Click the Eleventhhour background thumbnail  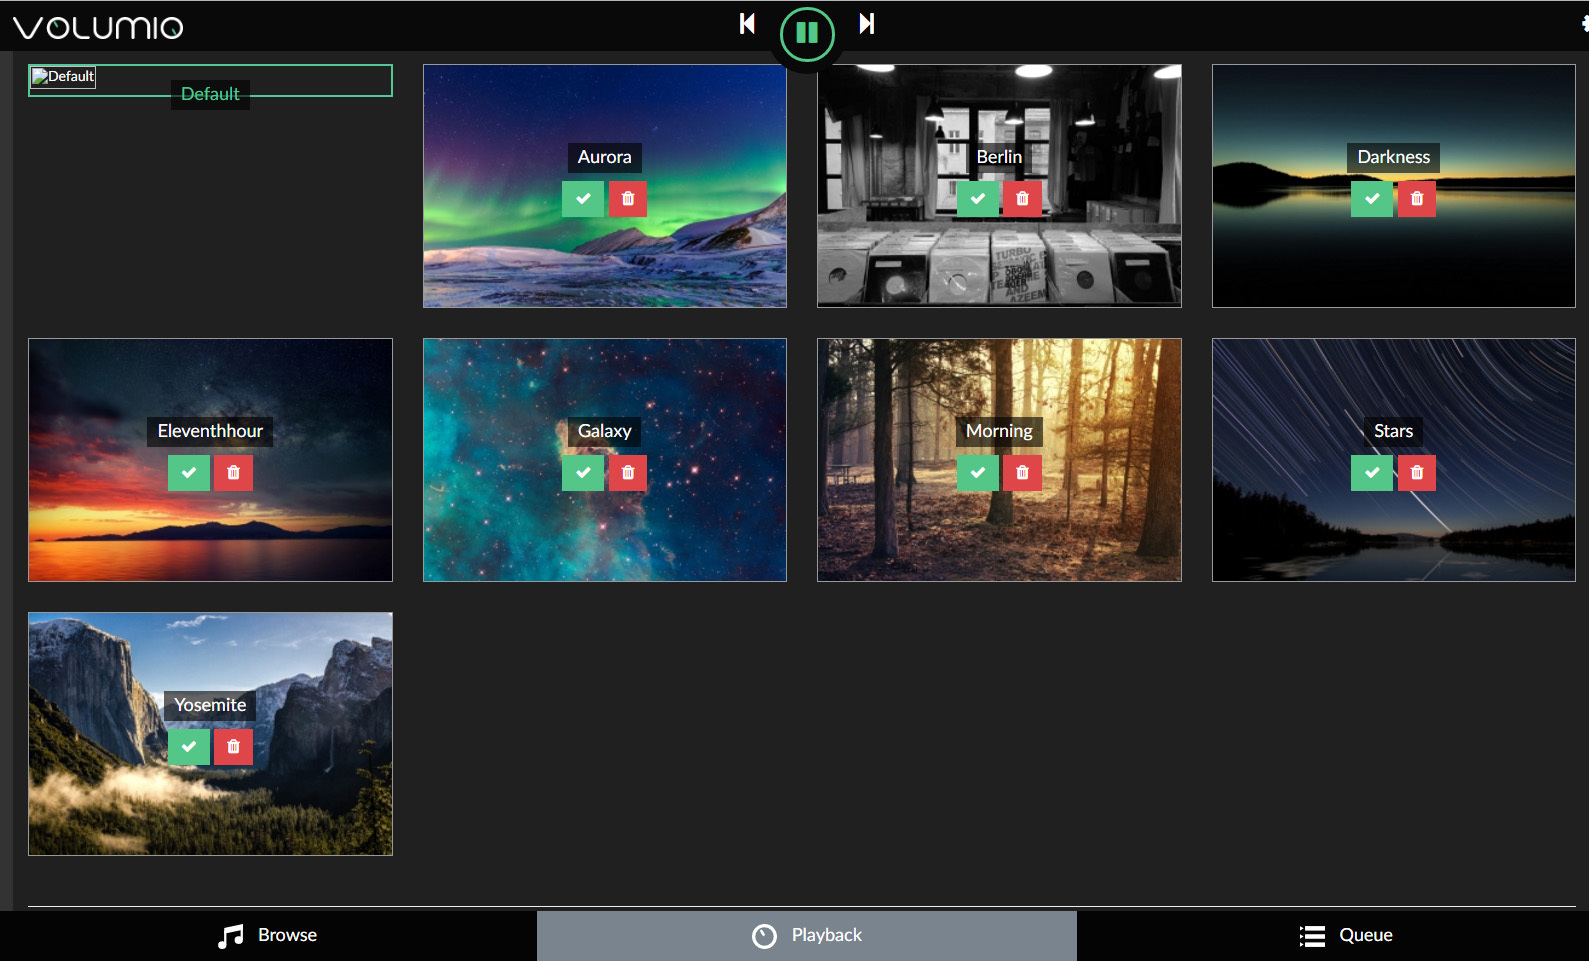[x=210, y=460]
